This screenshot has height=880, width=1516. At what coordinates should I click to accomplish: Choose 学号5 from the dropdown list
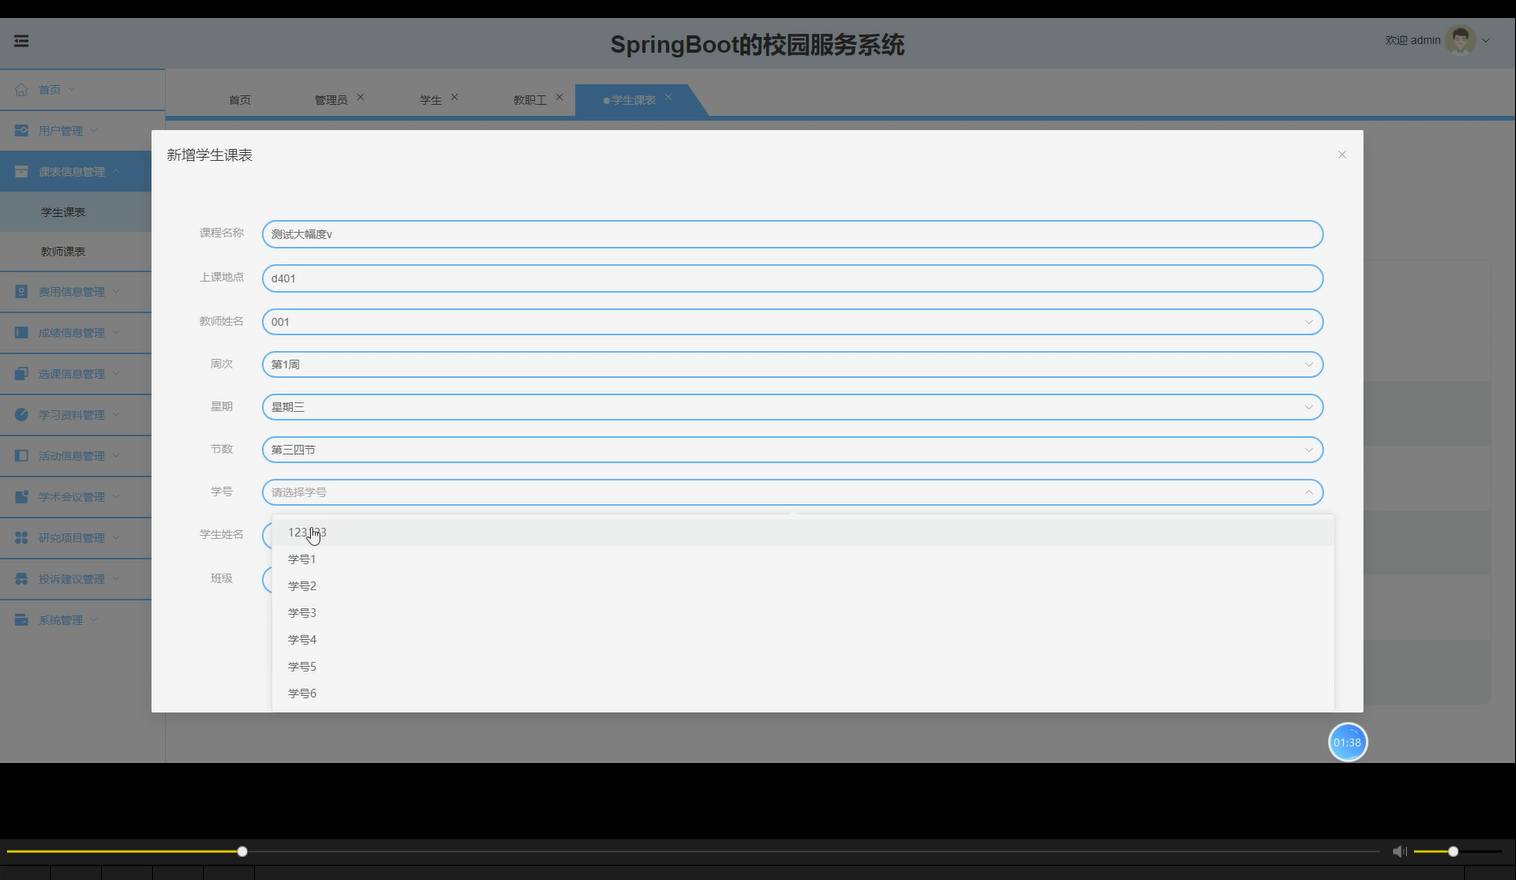(802, 667)
